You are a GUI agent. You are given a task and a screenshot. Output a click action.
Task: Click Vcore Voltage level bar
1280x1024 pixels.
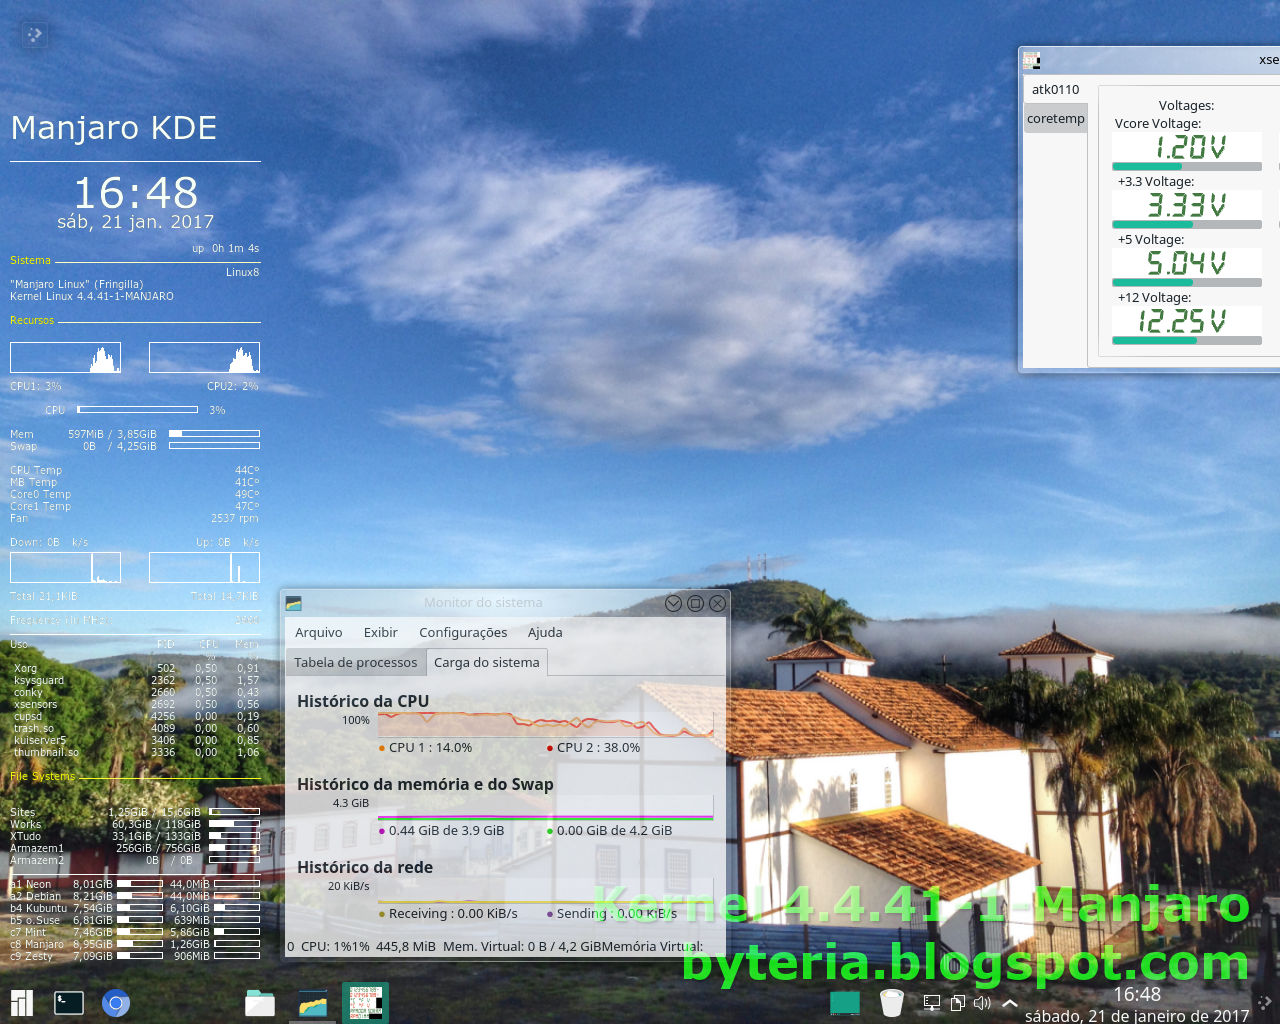coord(1187,167)
